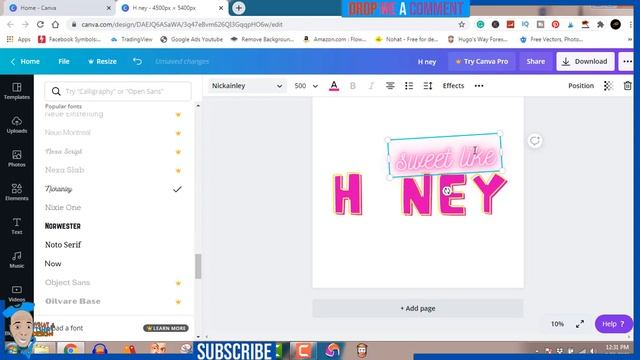640x360 pixels.
Task: Open the Pinterest extension
Action: (555, 24)
